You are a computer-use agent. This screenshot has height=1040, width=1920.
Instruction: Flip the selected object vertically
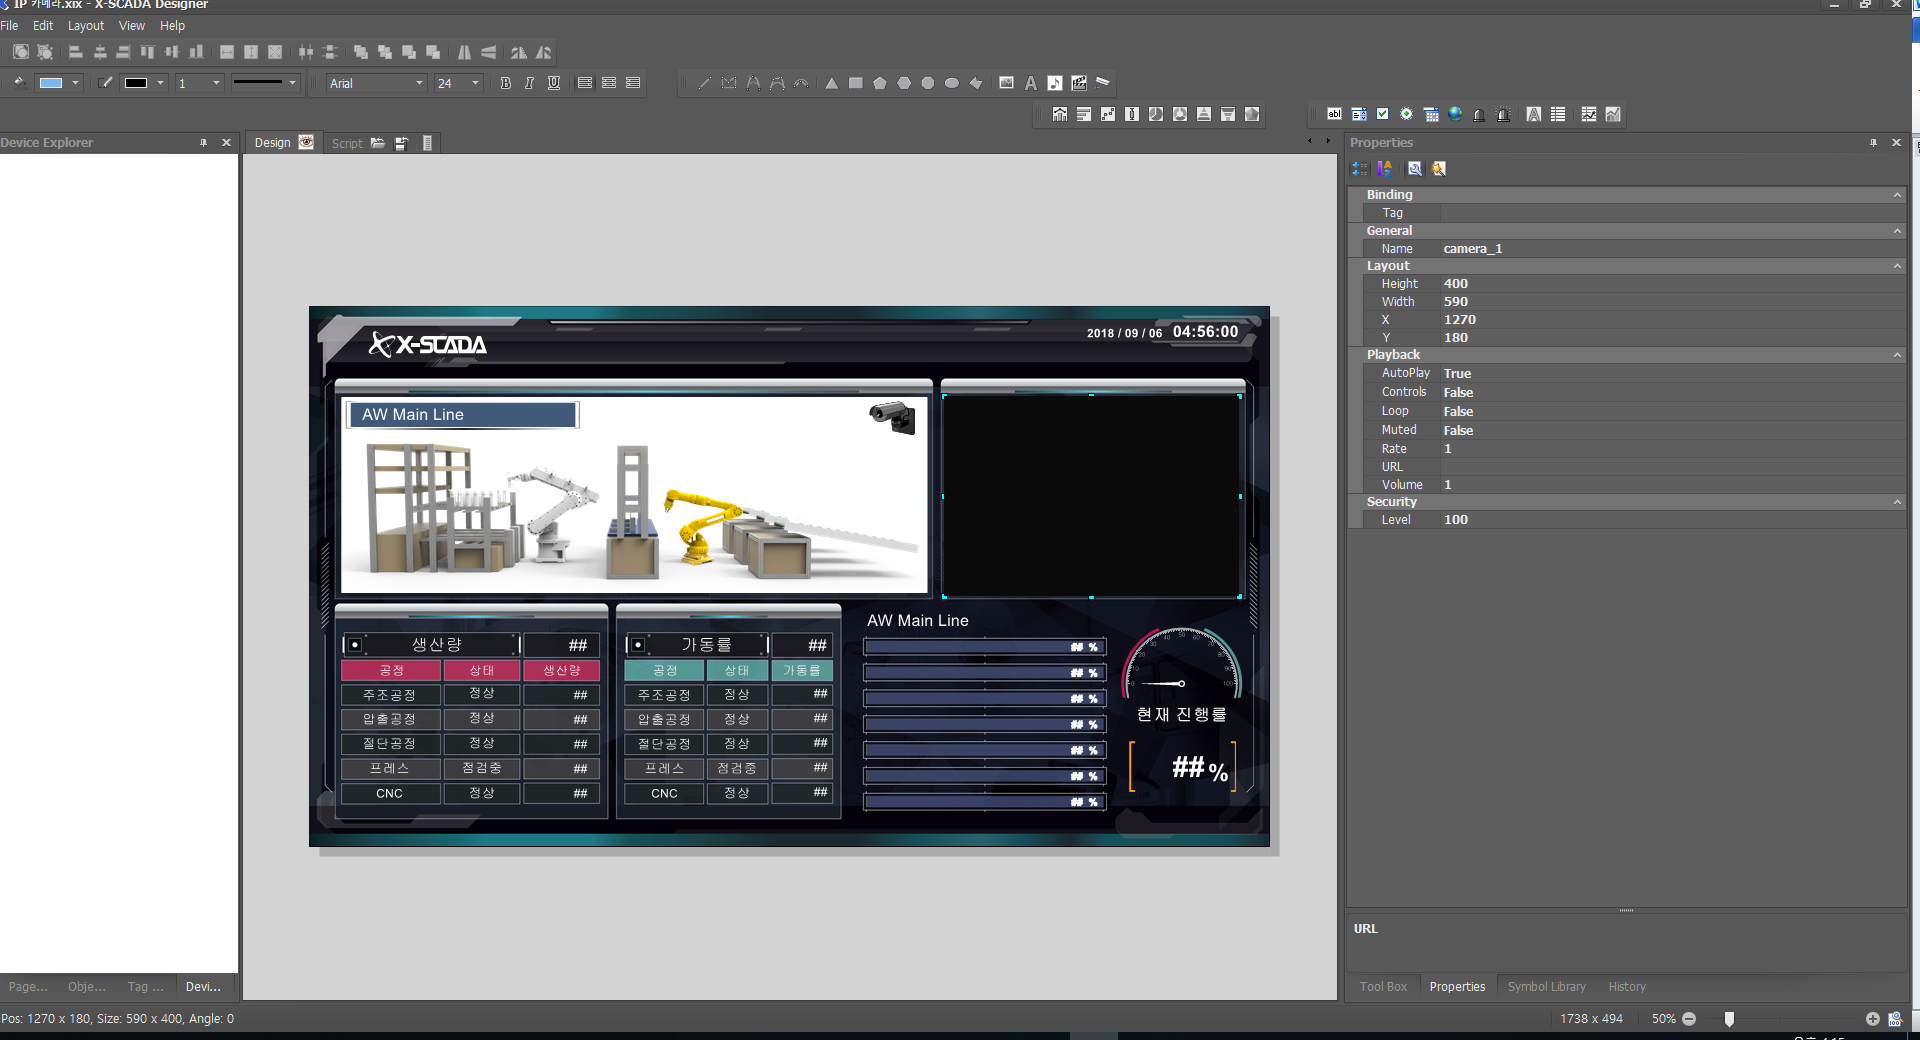488,52
